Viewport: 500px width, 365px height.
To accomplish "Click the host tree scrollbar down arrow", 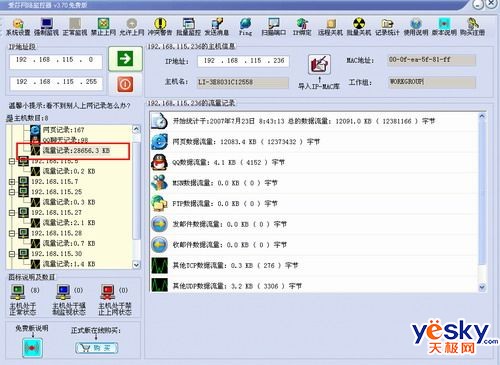I will (137, 265).
